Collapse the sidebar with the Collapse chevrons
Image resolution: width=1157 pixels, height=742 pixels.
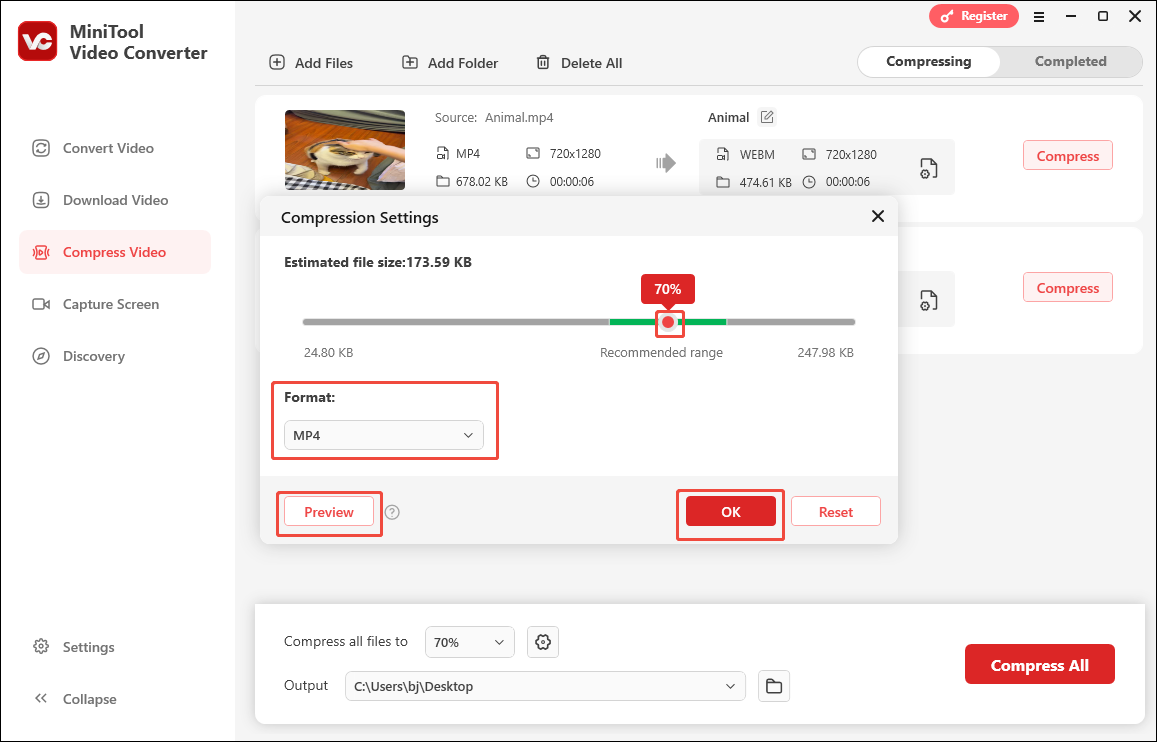click(75, 698)
